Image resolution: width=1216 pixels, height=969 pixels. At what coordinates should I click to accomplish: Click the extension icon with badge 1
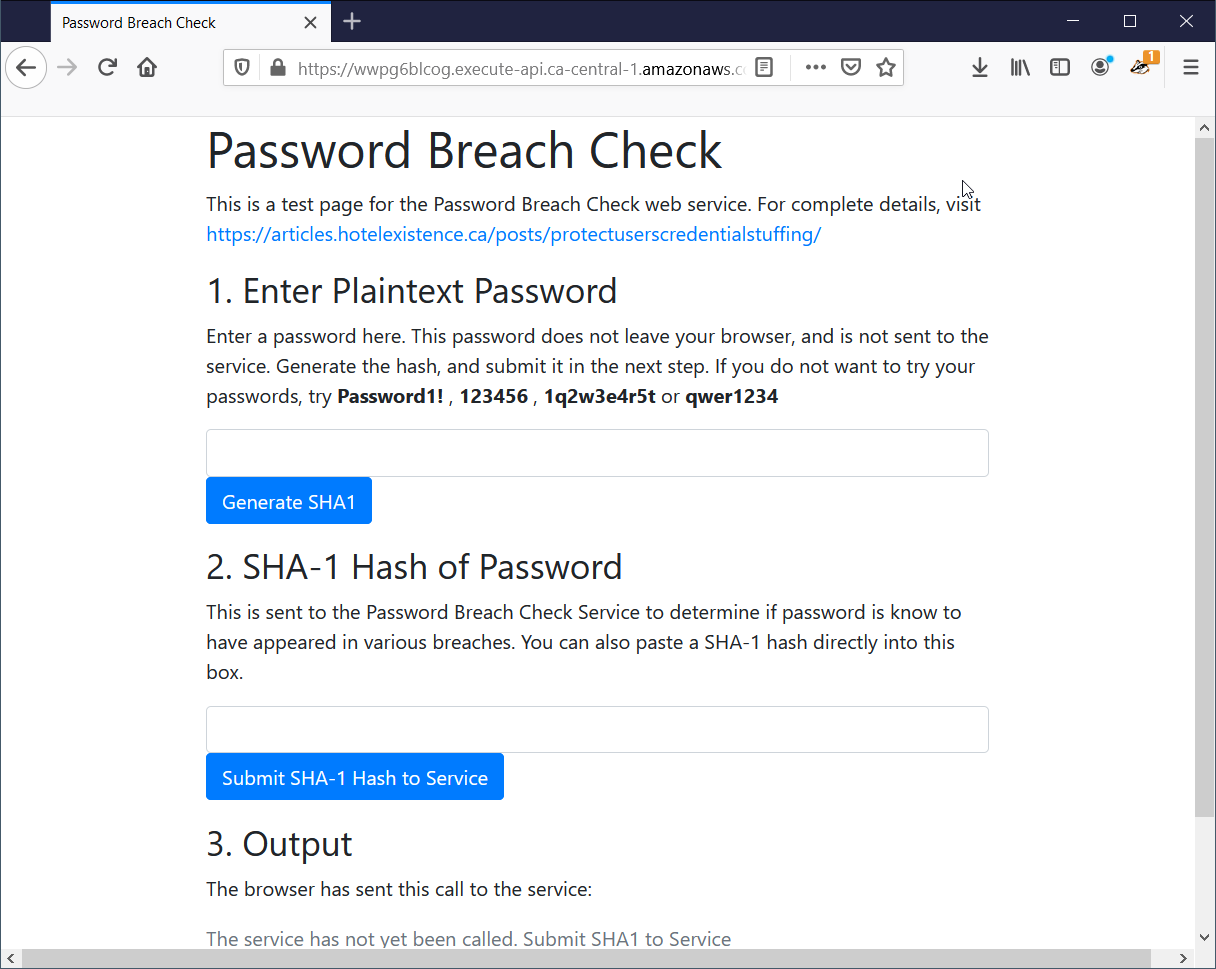tap(1141, 67)
